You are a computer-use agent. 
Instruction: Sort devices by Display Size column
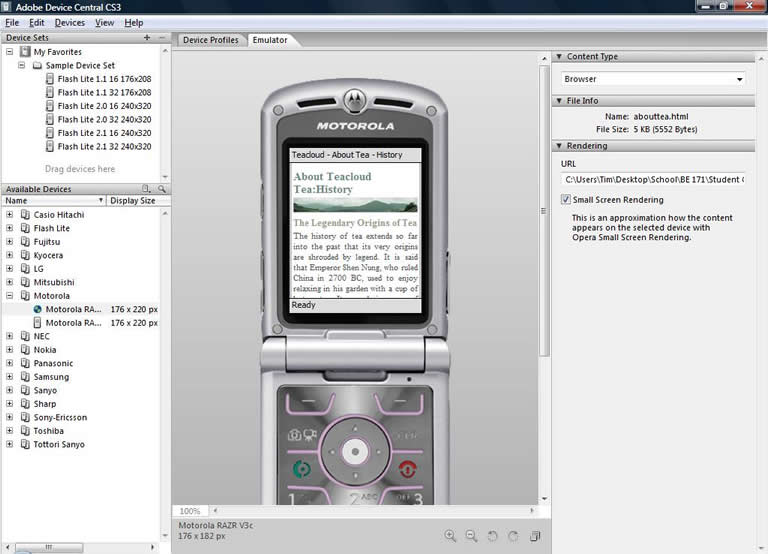139,200
